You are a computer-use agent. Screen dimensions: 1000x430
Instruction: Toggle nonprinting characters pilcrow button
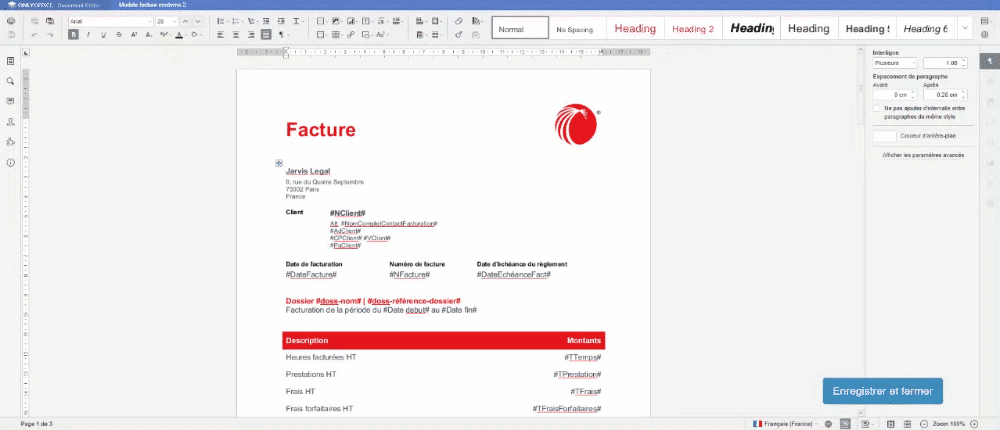[x=282, y=34]
